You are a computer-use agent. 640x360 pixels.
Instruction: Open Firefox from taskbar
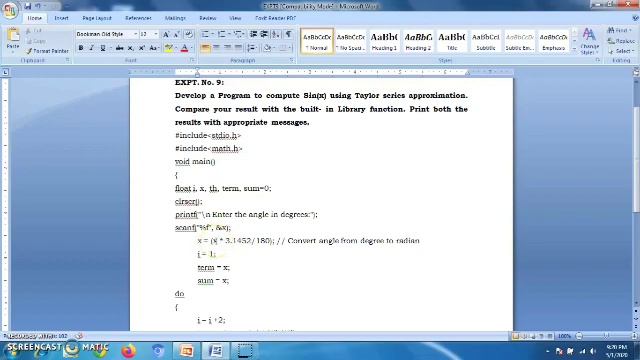[x=129, y=351]
